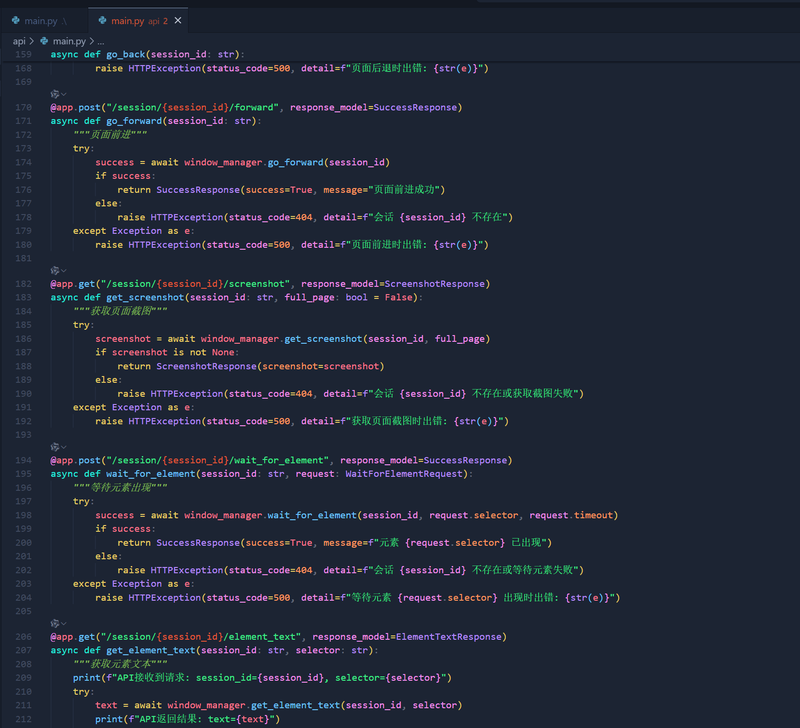Click the print statement on line 209
The width and height of the screenshot is (800, 728).
coord(262,678)
